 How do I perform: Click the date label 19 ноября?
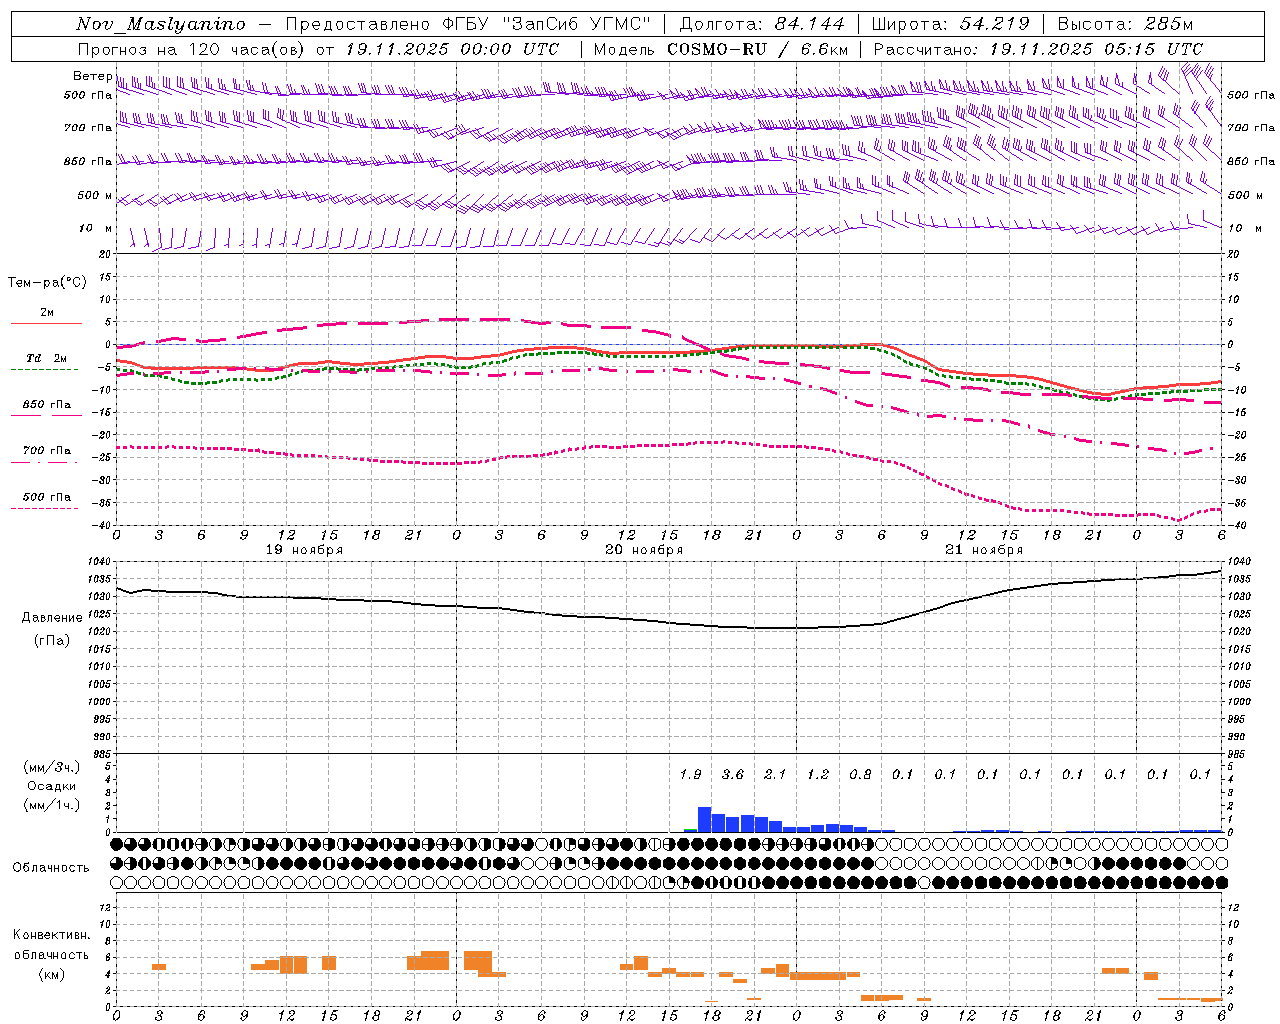pos(304,550)
